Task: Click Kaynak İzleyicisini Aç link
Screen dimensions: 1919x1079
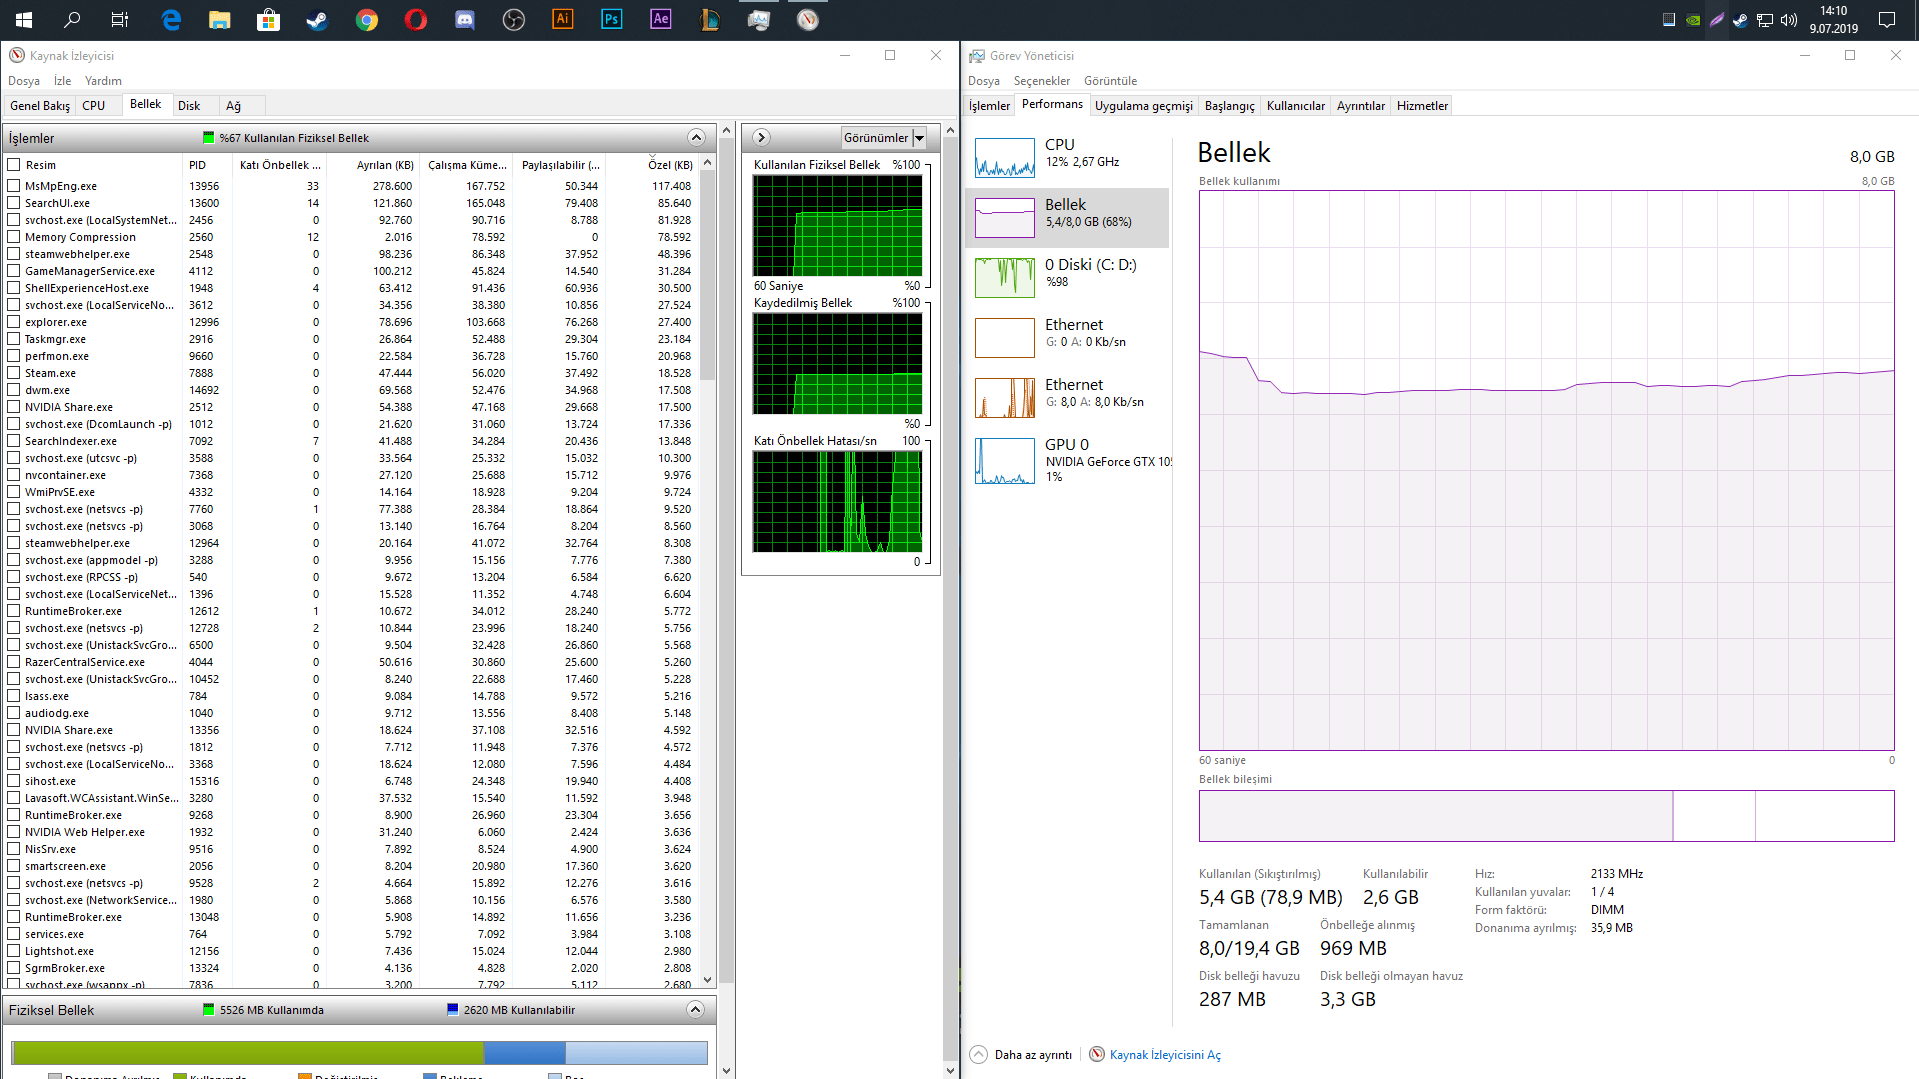Action: (x=1165, y=1055)
